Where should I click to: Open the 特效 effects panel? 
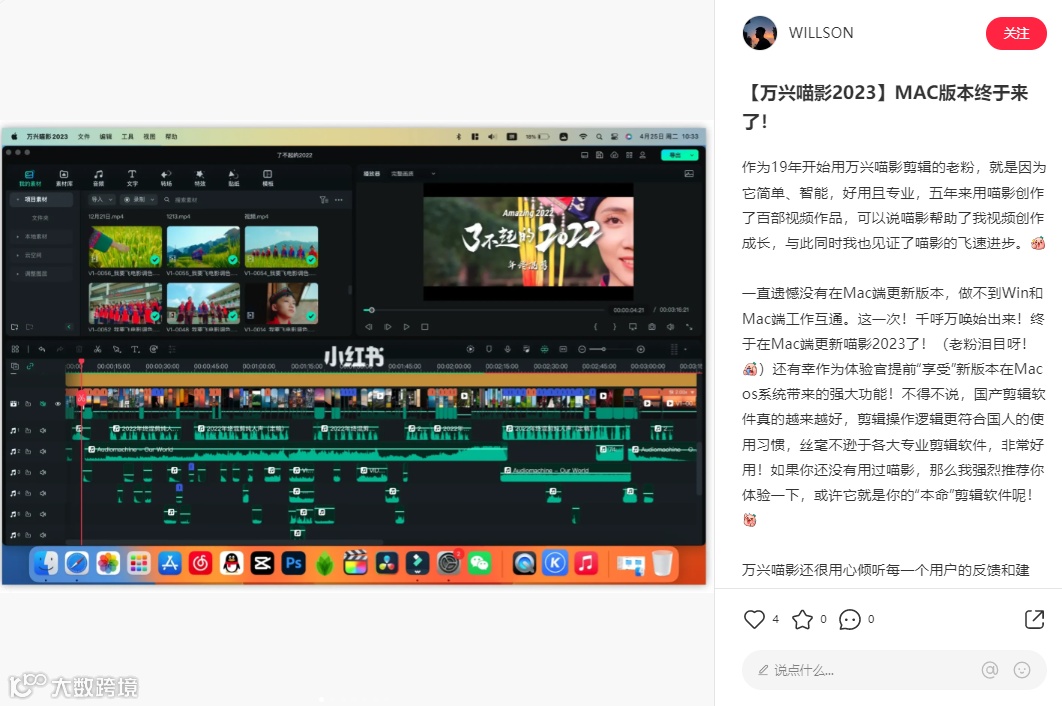[x=200, y=178]
